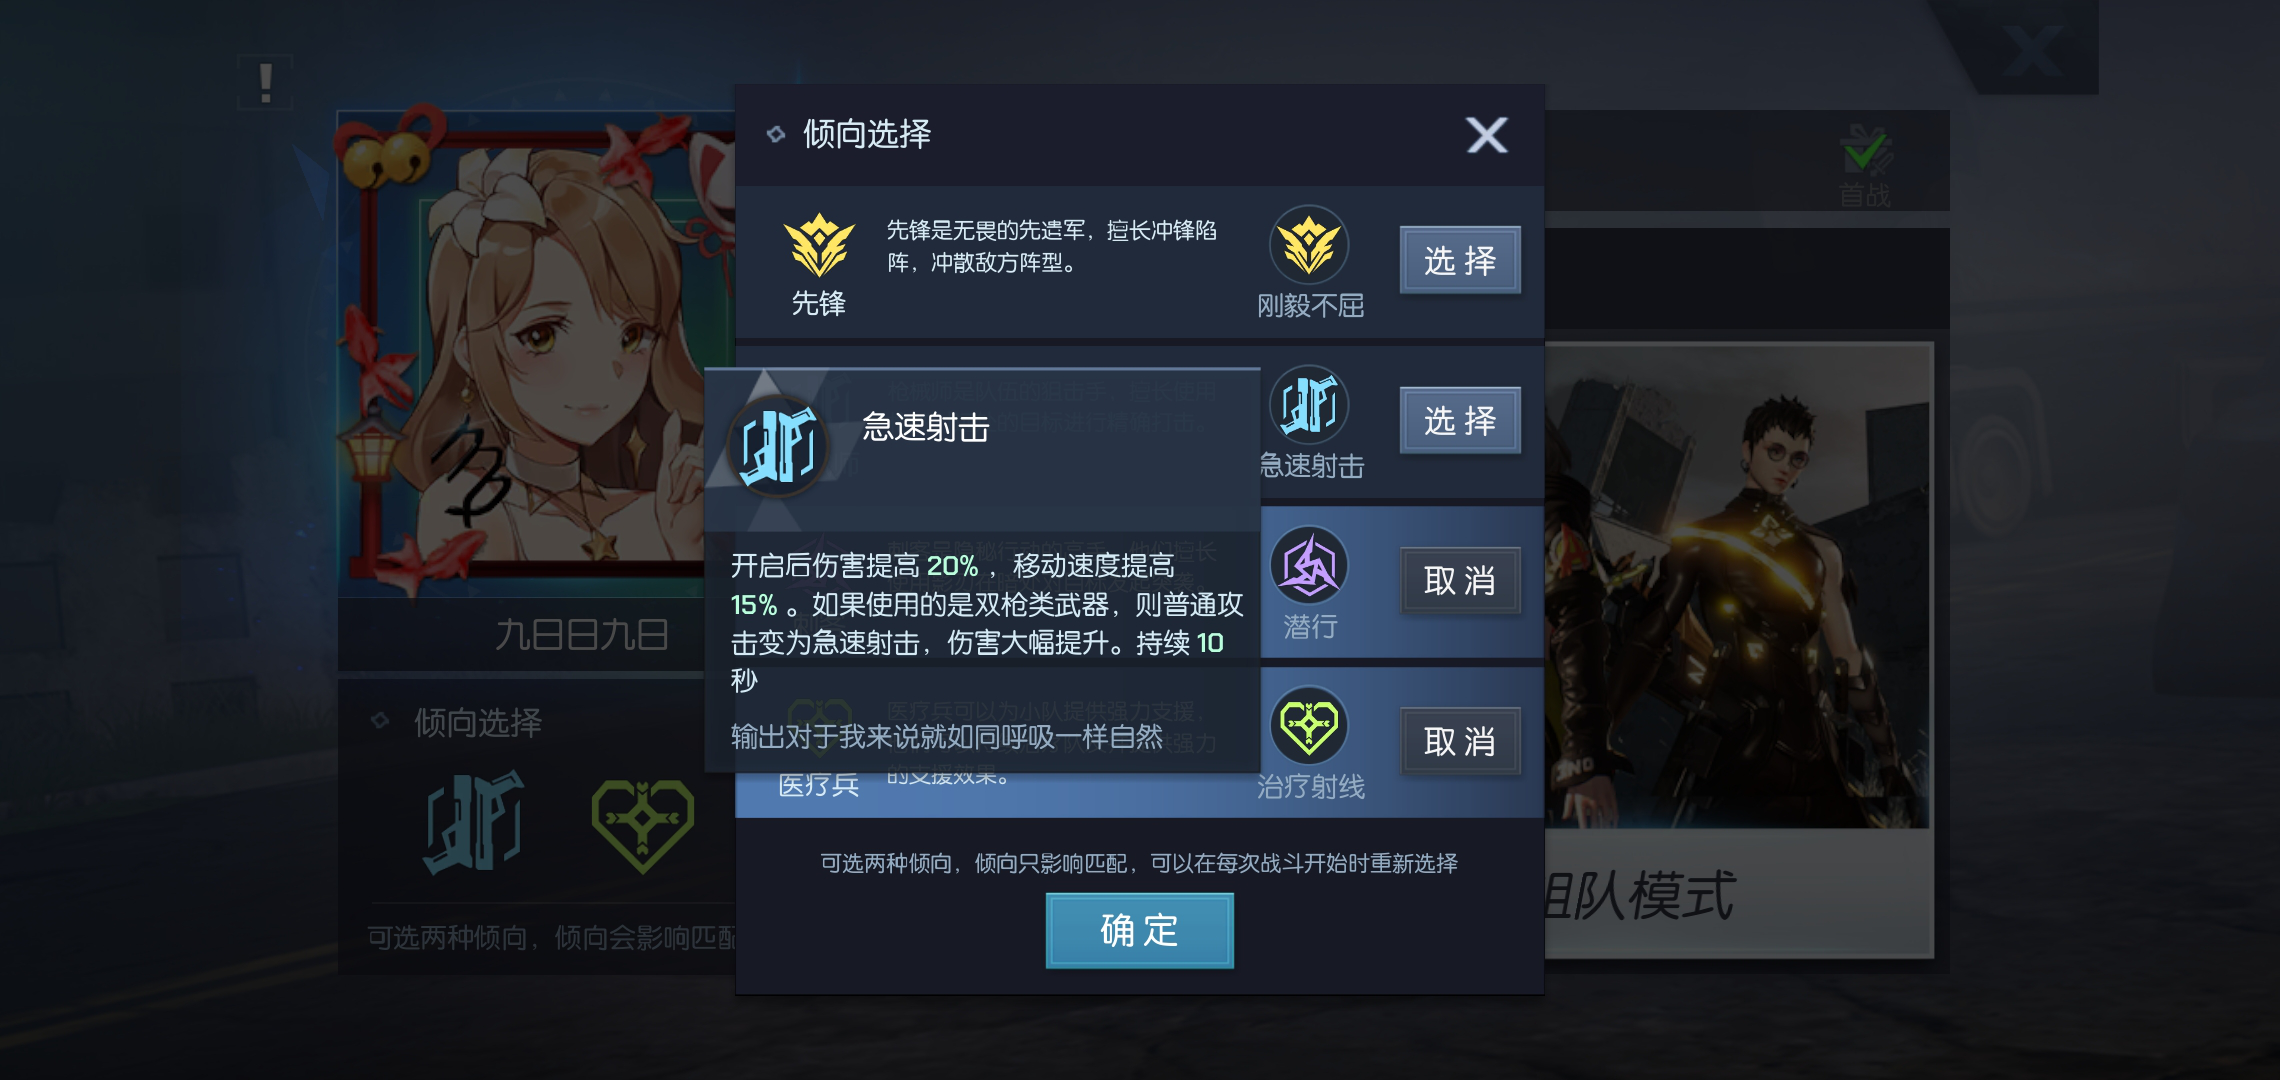Click the green heart icon under 倾向选择 panel
The image size is (2280, 1080).
click(642, 824)
